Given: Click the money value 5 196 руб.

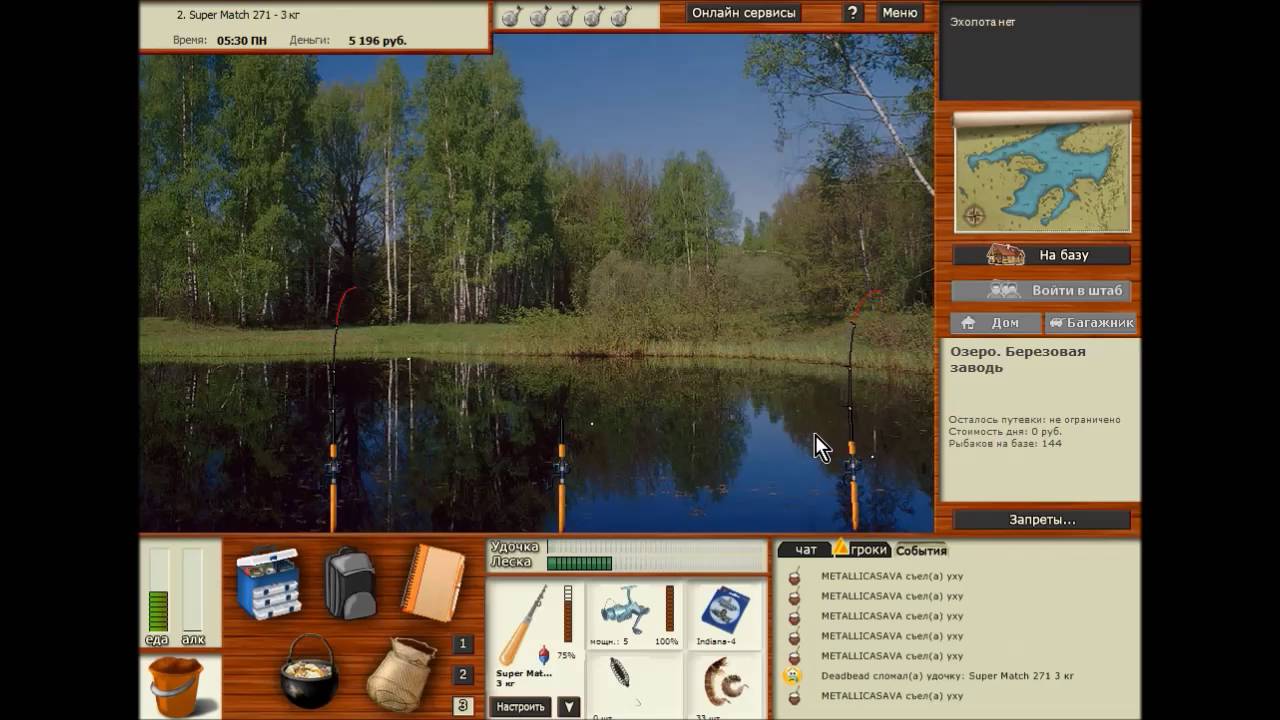Looking at the screenshot, I should [377, 41].
